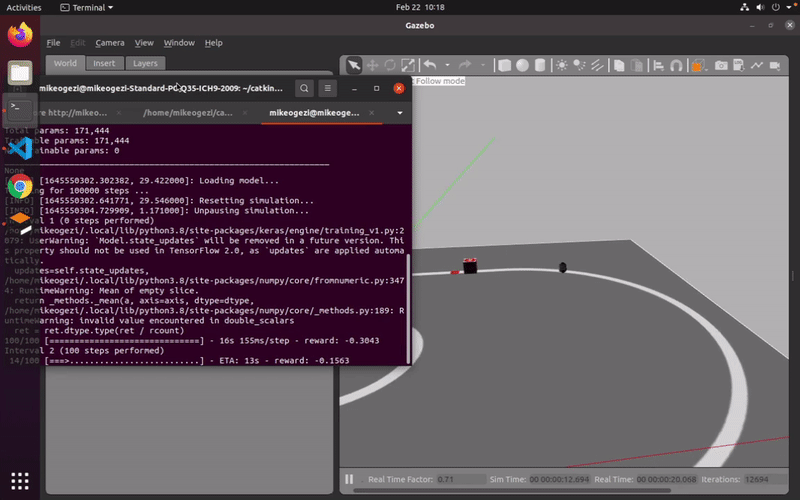Open the align tool

659,65
